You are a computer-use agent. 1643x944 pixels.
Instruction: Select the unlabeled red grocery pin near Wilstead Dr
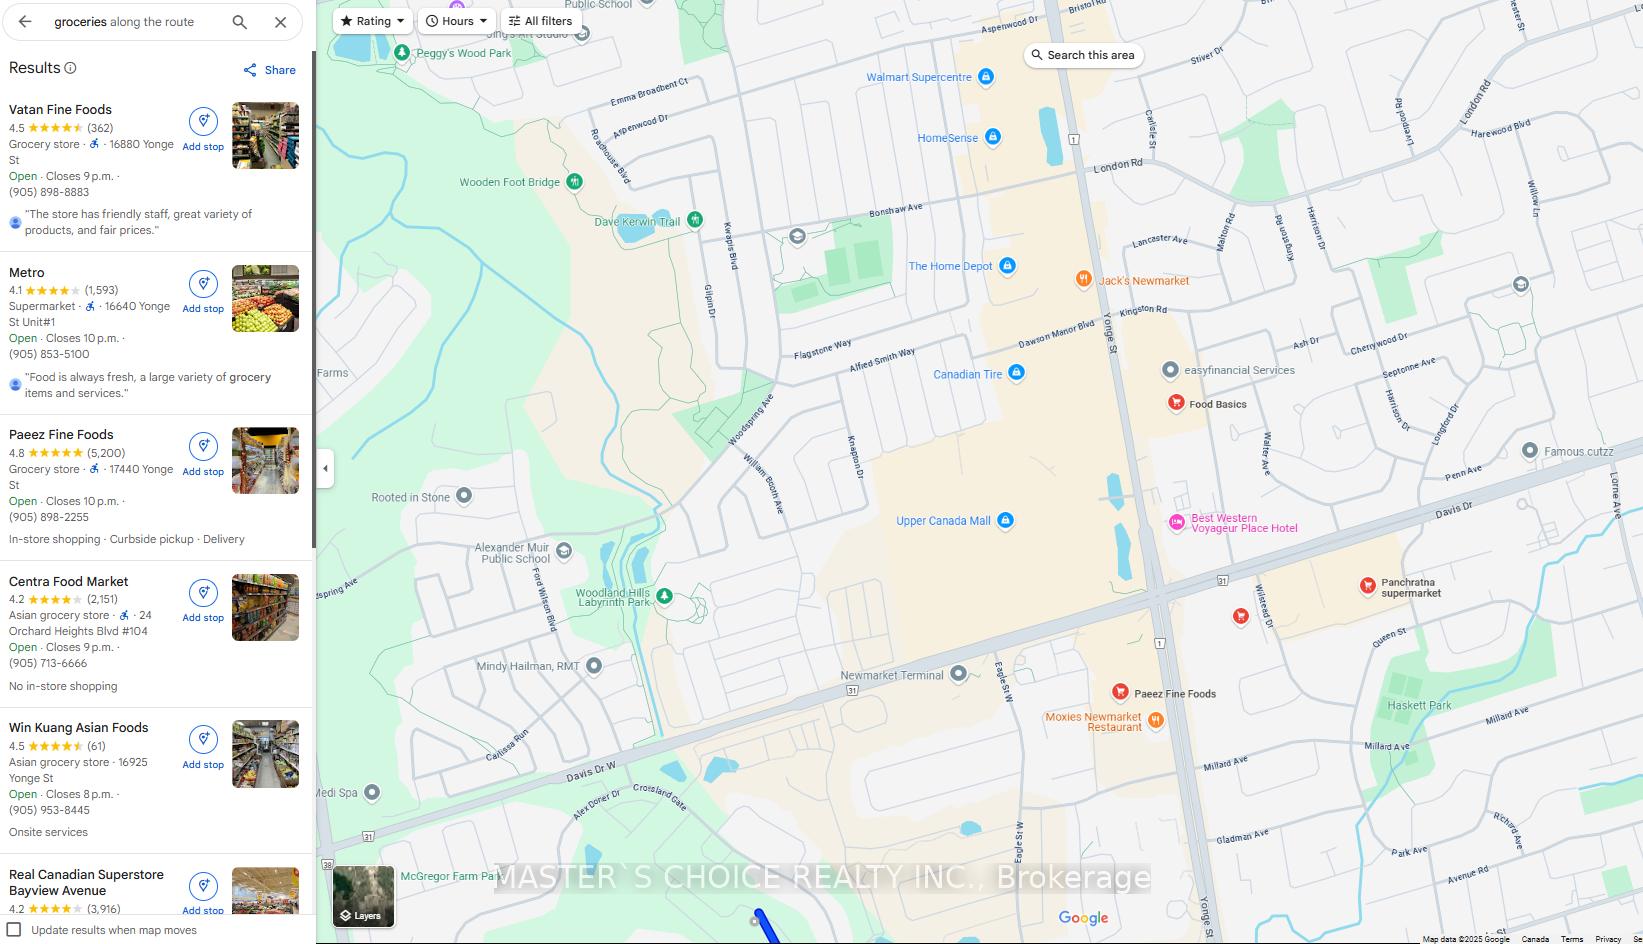click(1240, 616)
